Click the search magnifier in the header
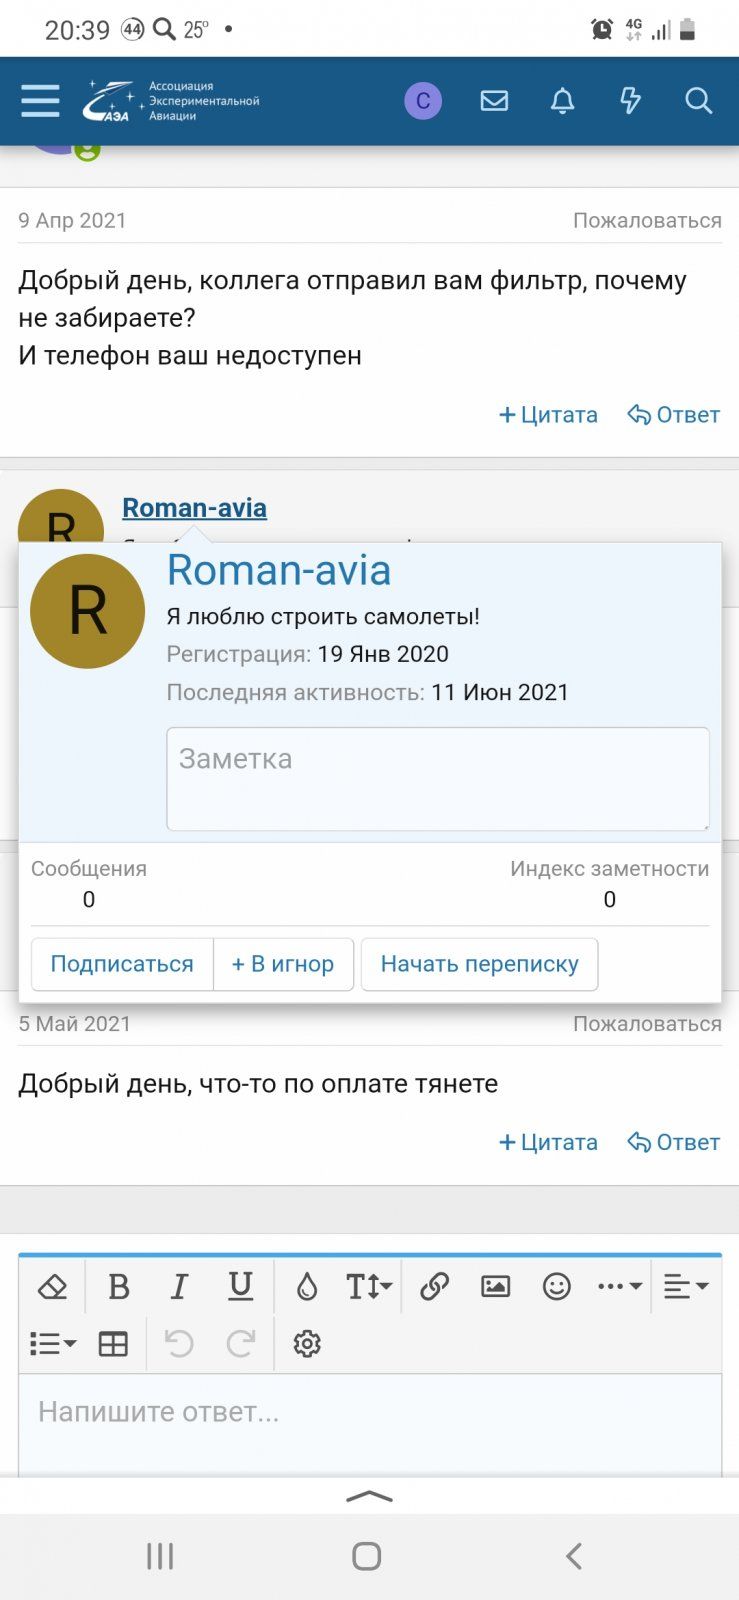This screenshot has height=1600, width=739. coord(698,101)
